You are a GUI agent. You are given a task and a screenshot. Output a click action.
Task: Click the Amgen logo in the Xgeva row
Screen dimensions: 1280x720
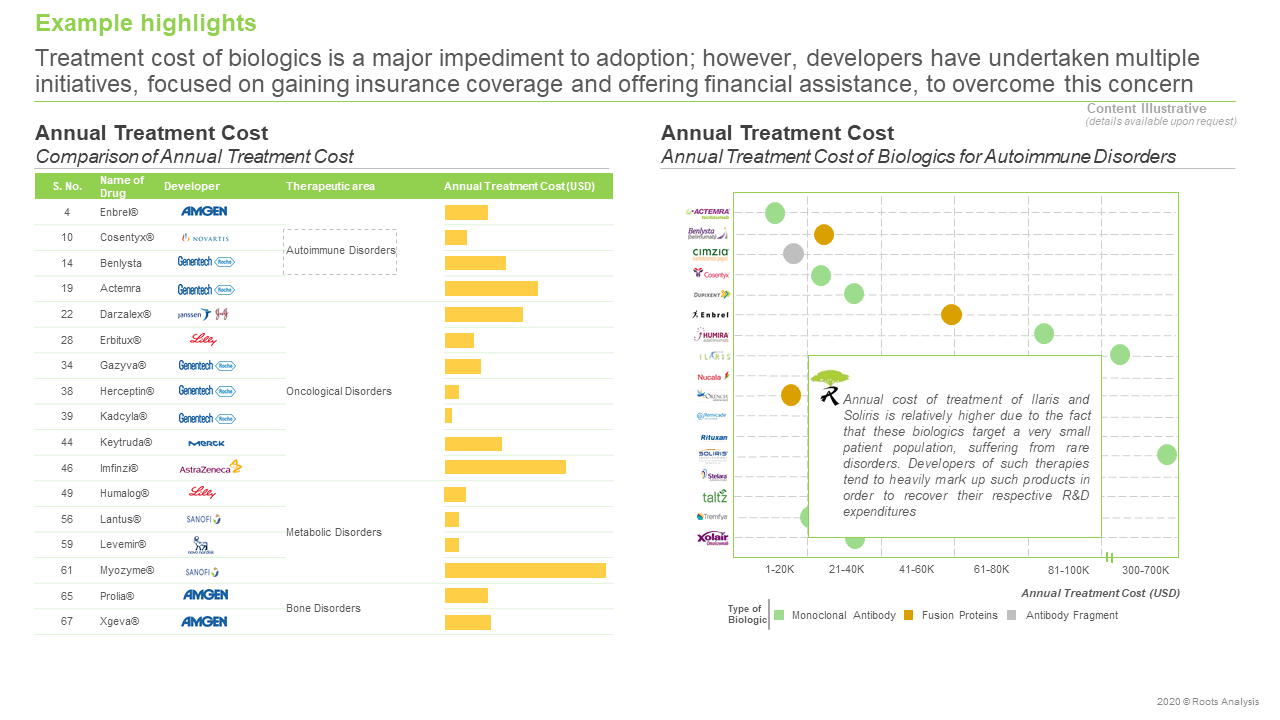point(205,621)
